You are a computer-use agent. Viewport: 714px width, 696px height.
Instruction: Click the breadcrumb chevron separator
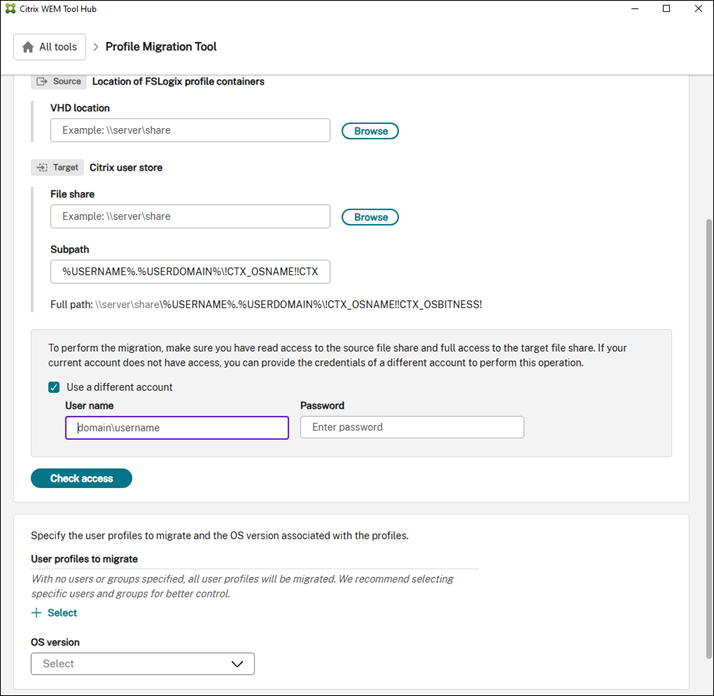96,47
